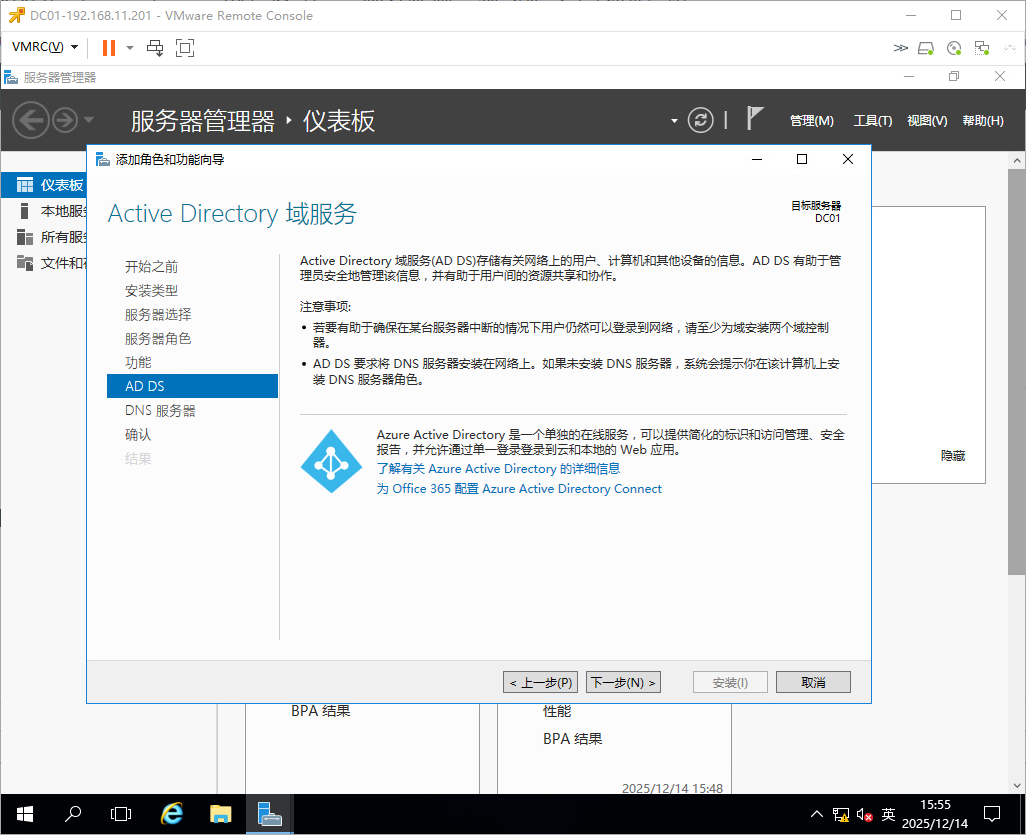
Task: Click the 下一步(N) button
Action: (623, 682)
